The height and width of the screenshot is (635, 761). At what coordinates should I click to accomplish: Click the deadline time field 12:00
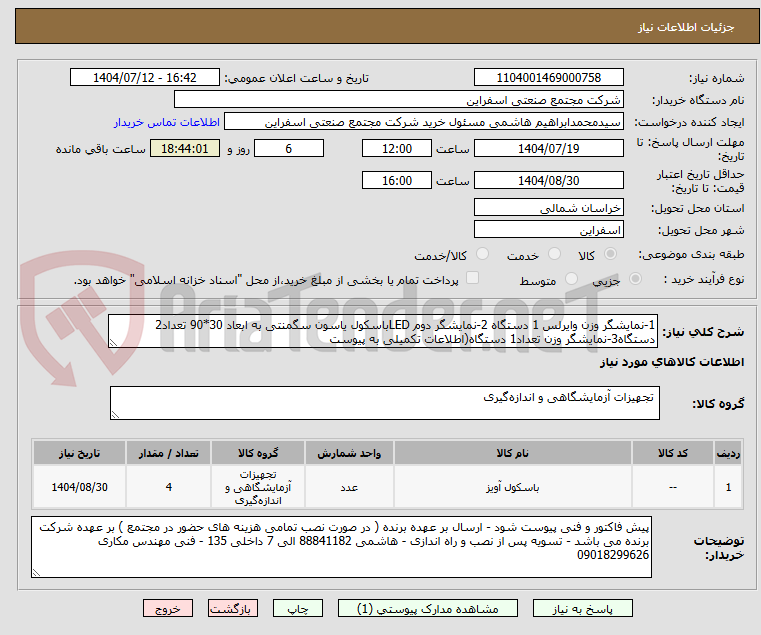(x=397, y=149)
